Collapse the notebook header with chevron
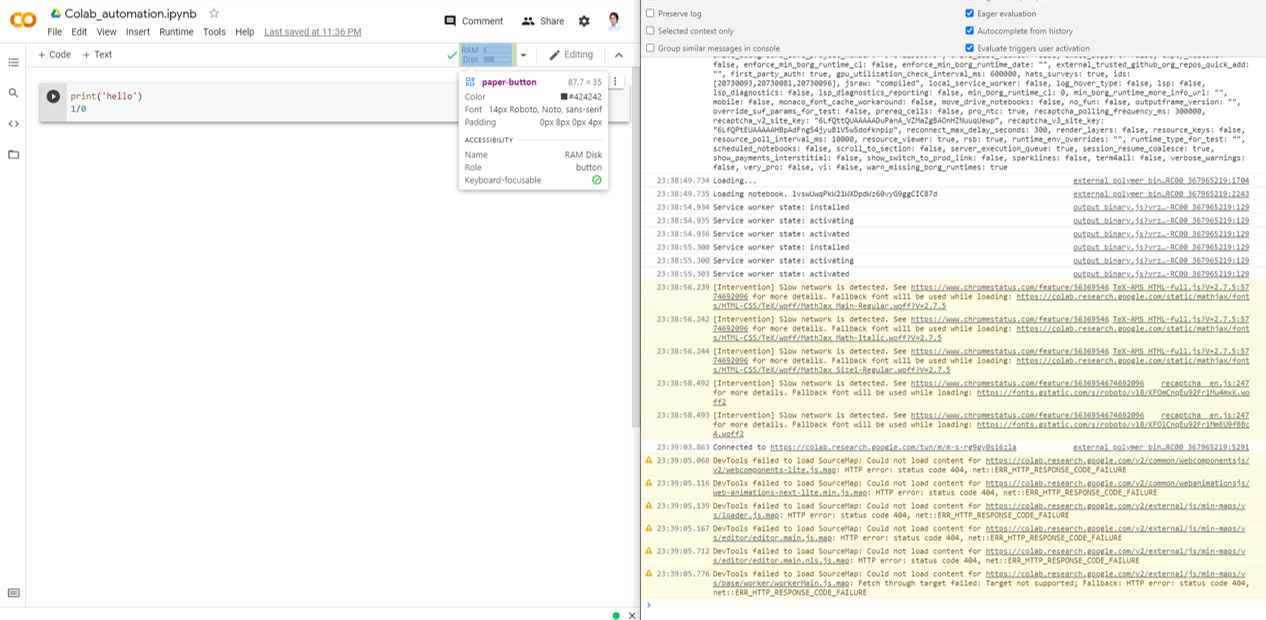Viewport: 1266px width, 620px height. 619,55
